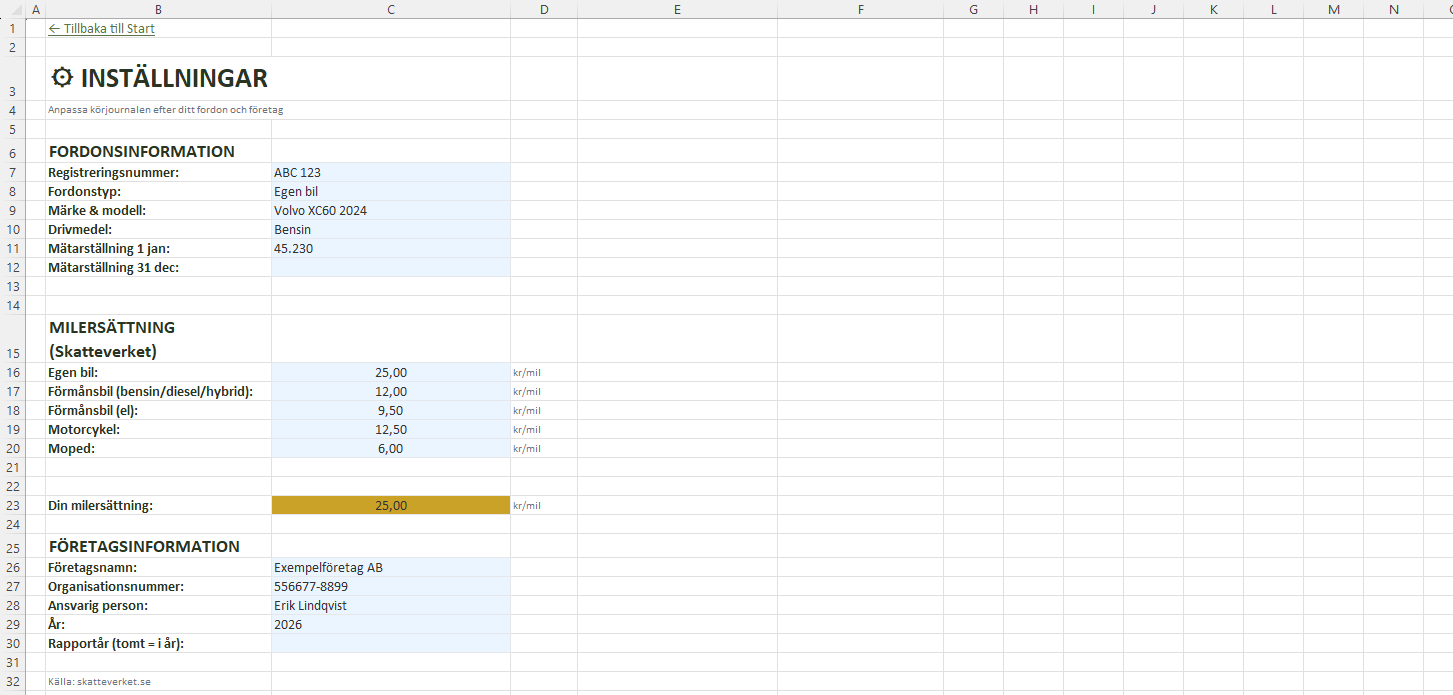
Task: Click the Förmånsbil (el) label
Action: click(93, 411)
